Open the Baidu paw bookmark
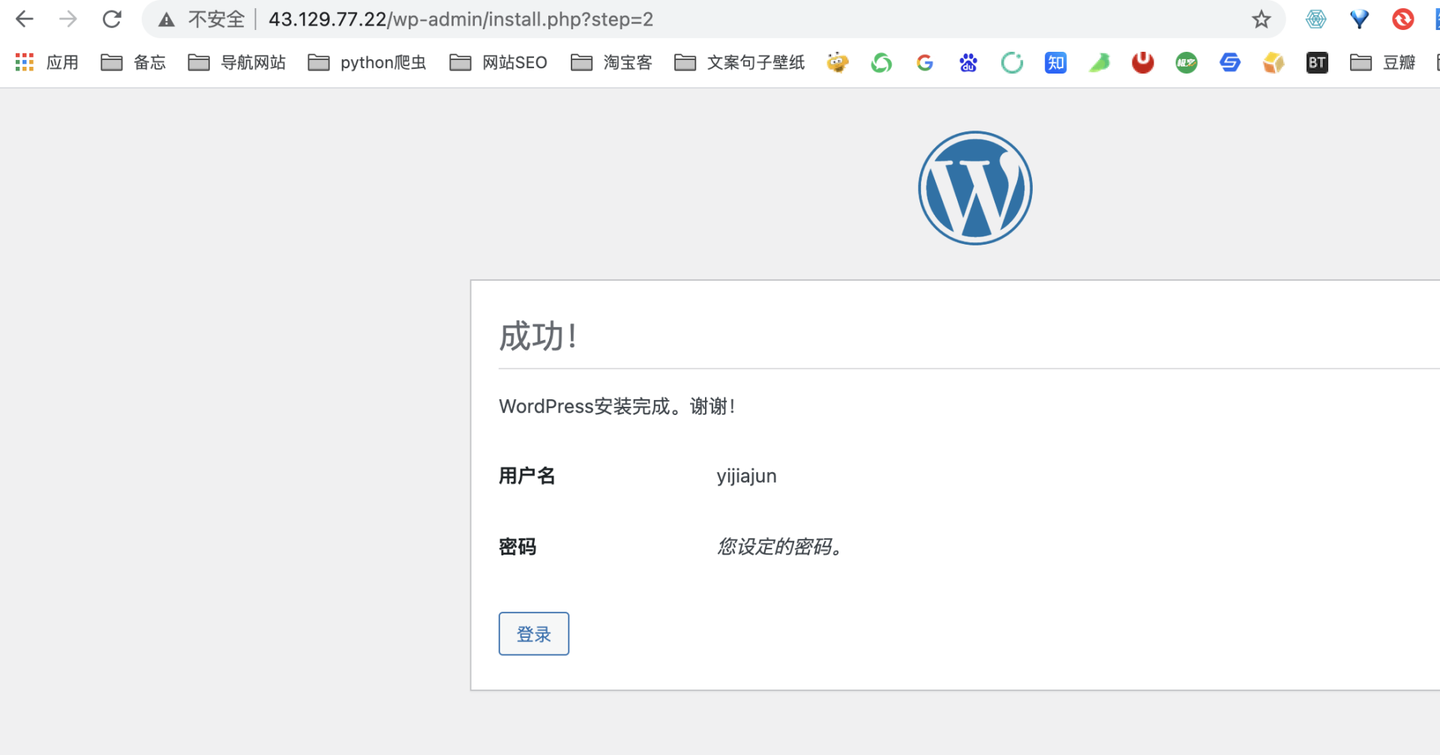The width and height of the screenshot is (1440, 755). click(968, 62)
